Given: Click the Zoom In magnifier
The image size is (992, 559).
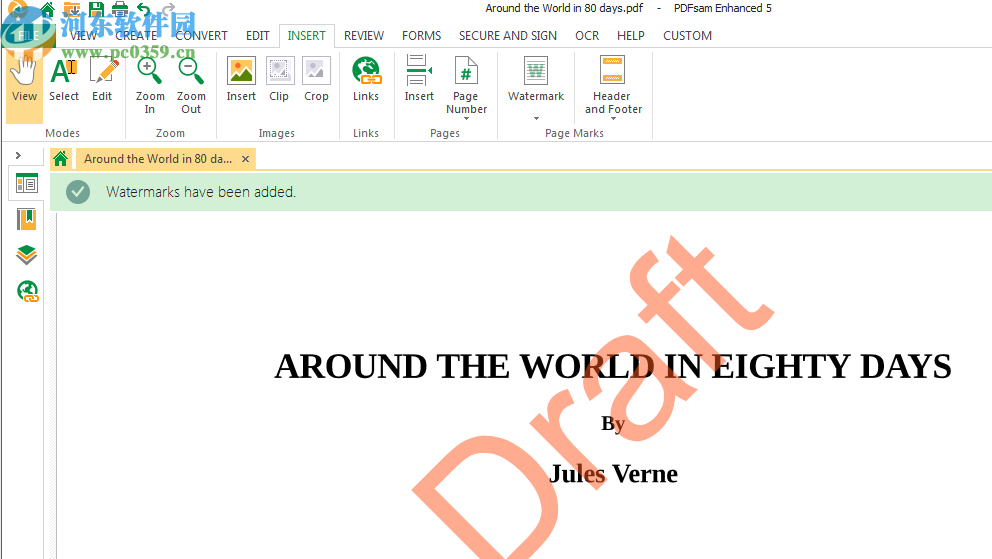Looking at the screenshot, I should pyautogui.click(x=150, y=85).
